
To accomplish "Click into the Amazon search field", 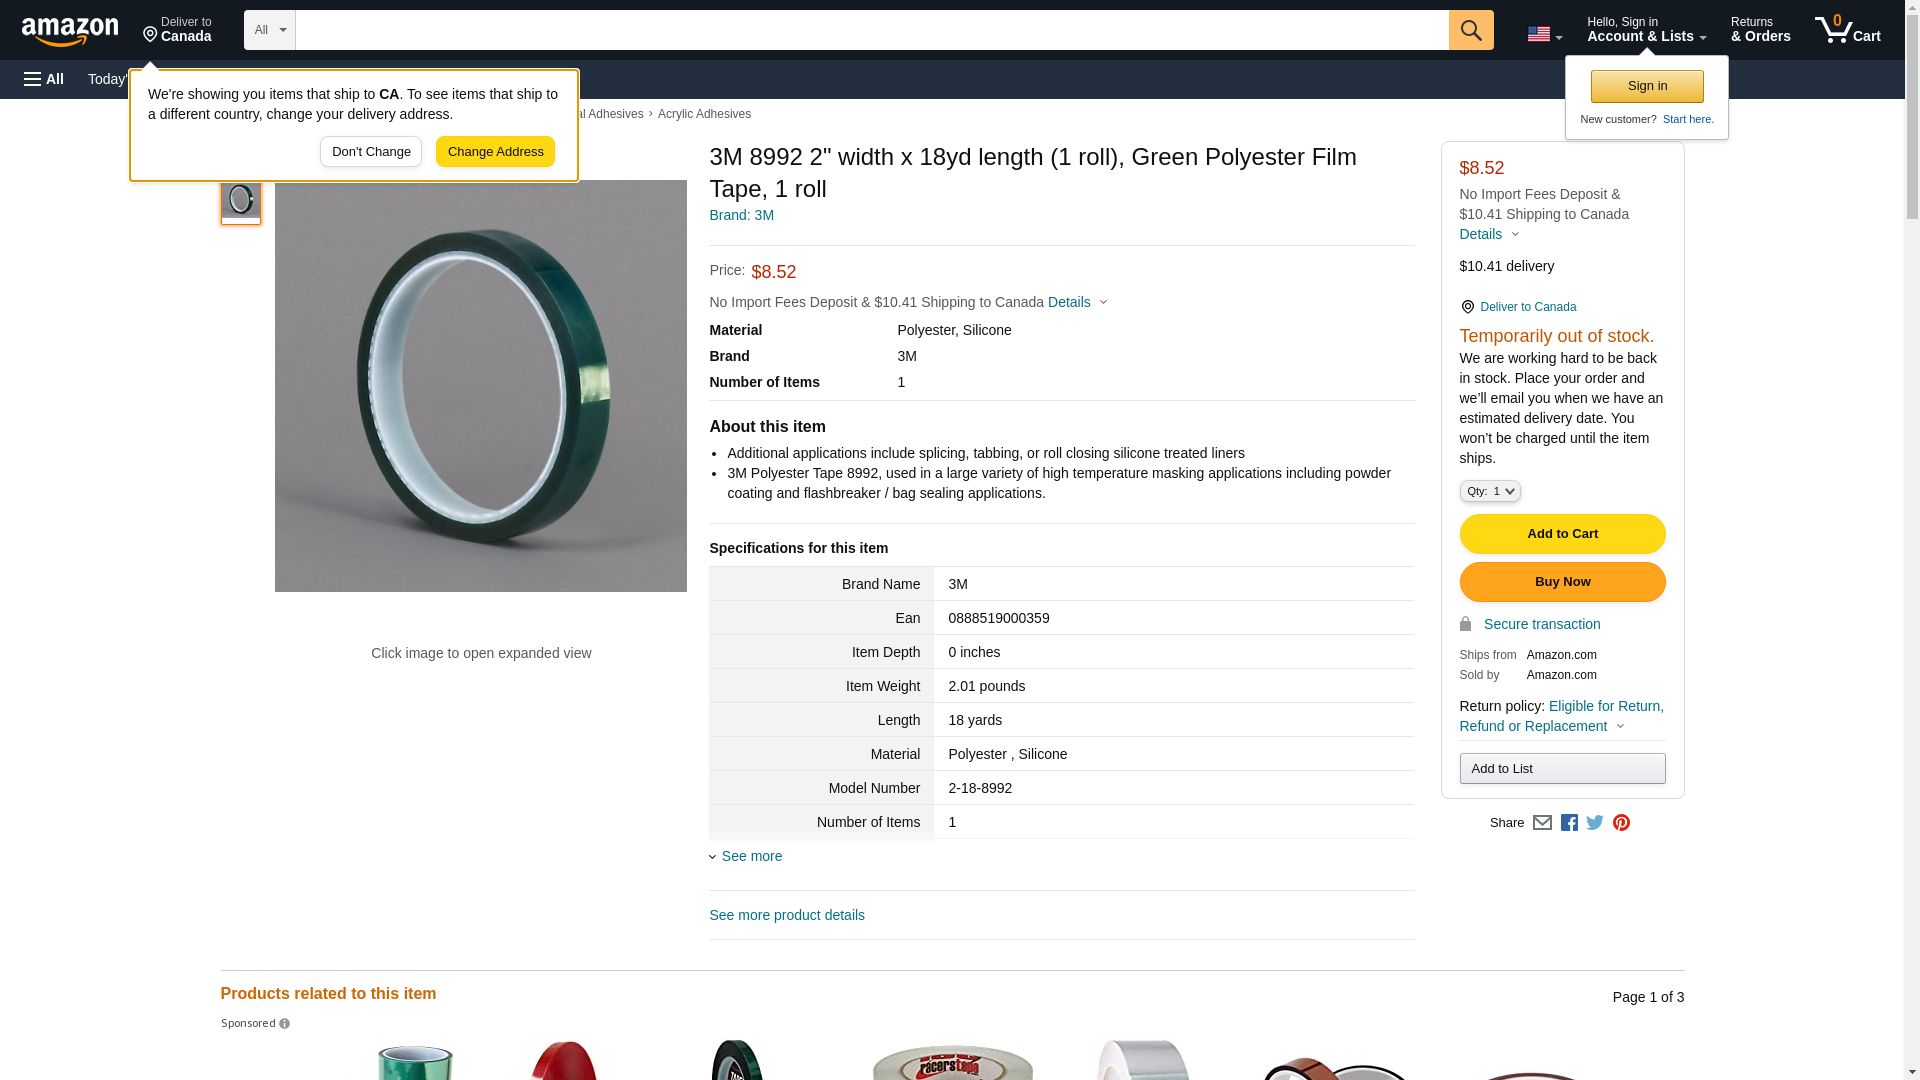I will [x=870, y=30].
